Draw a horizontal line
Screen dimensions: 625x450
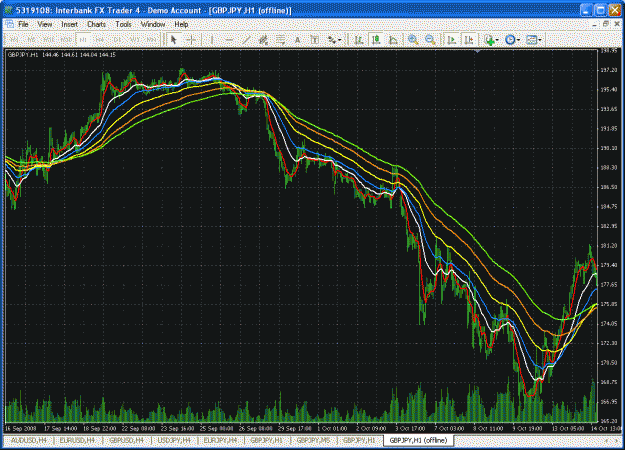pyautogui.click(x=229, y=40)
